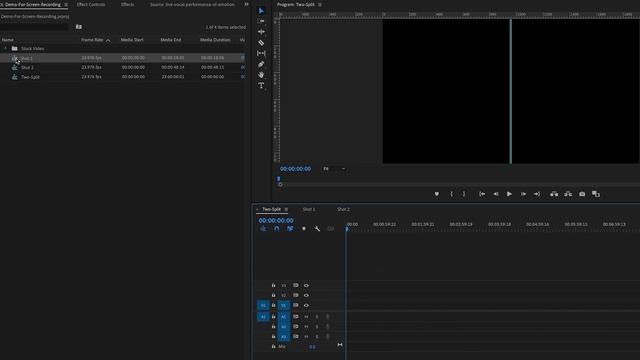The height and width of the screenshot is (360, 640).
Task: Select the Slip tool
Action: pos(261,53)
